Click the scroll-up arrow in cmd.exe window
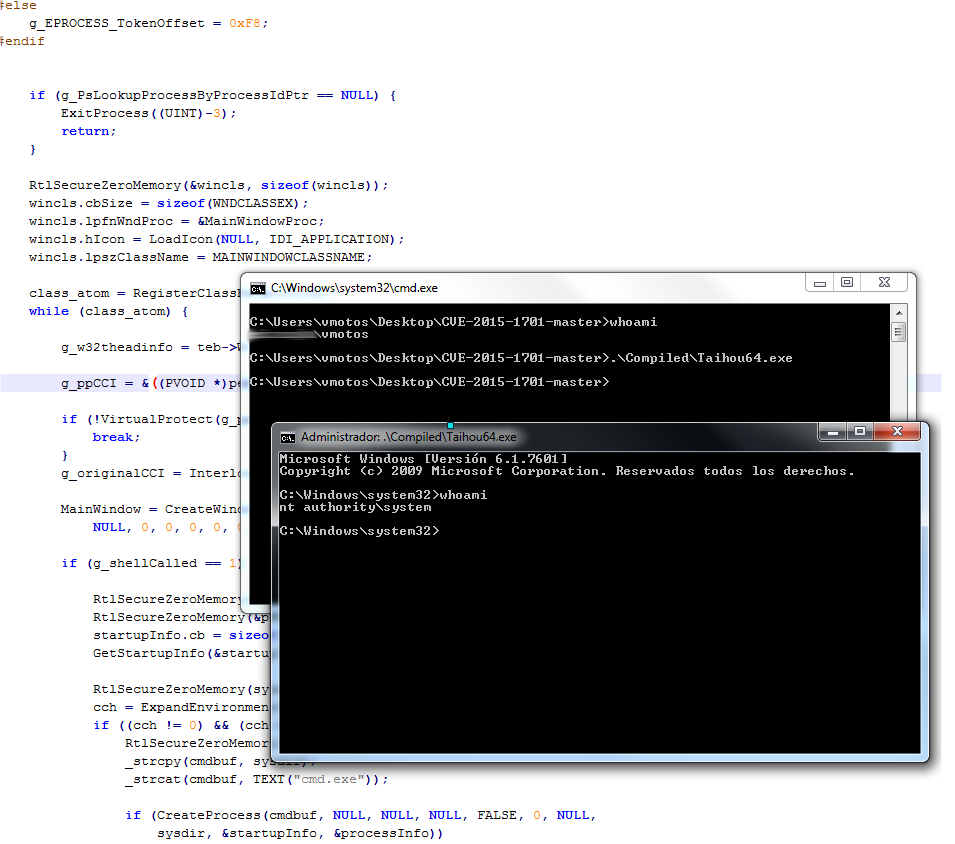955x844 pixels. coord(898,313)
